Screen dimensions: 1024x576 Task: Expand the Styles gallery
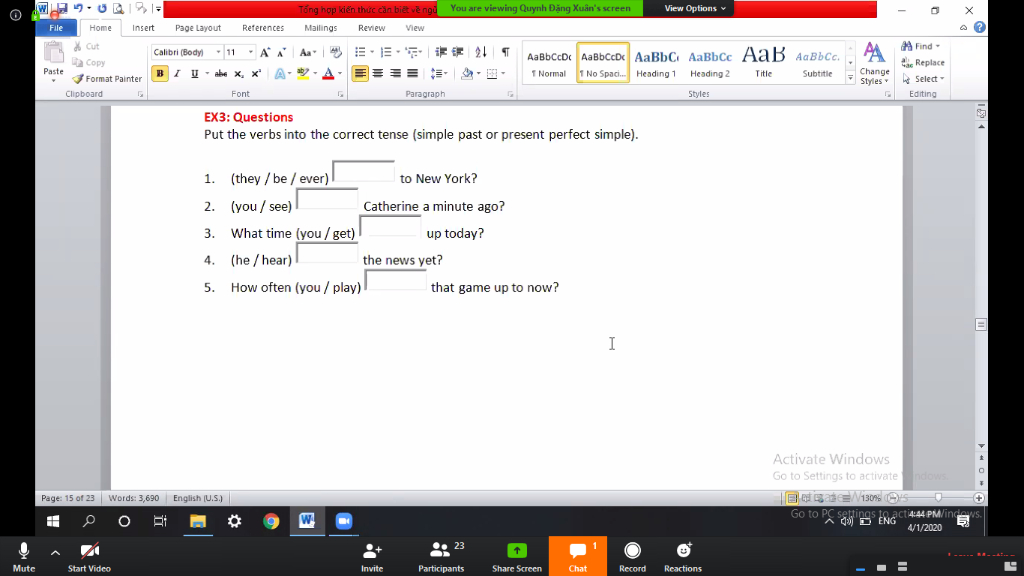[x=850, y=78]
